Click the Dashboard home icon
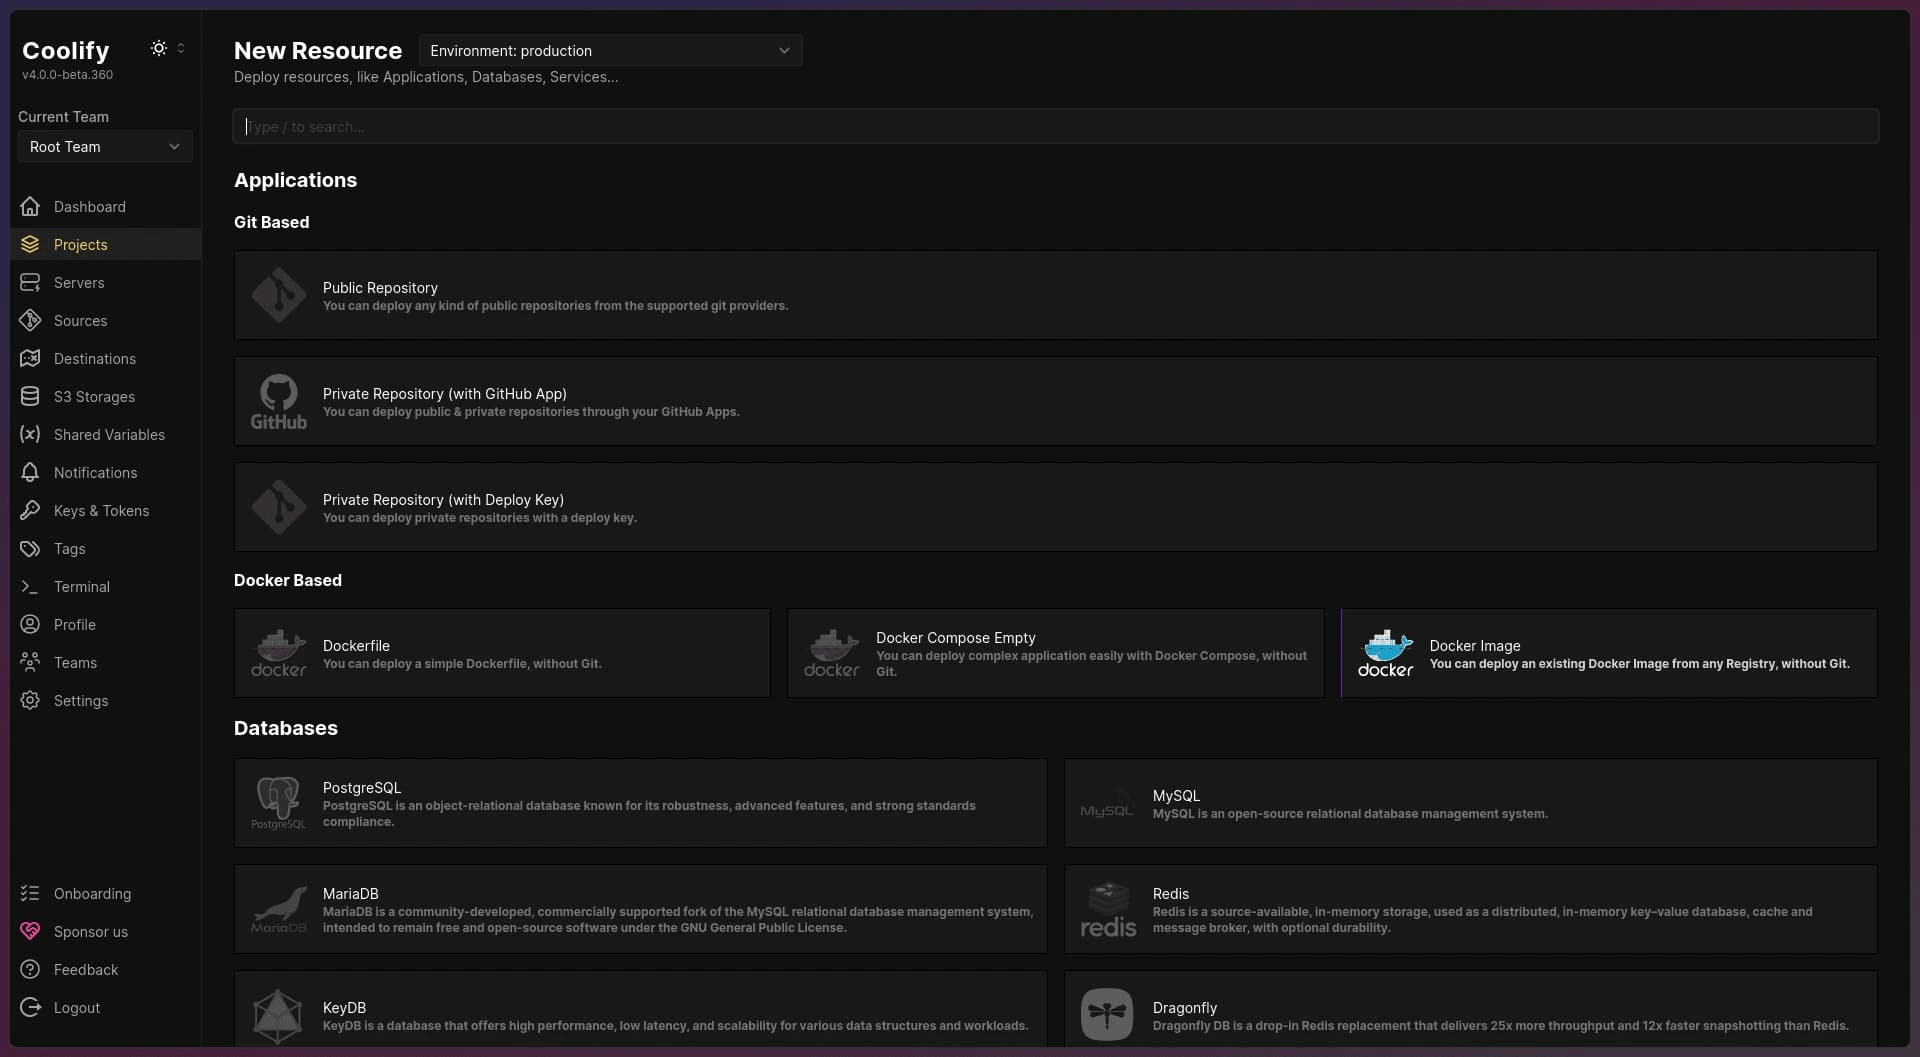Viewport: 1920px width, 1057px height. (30, 207)
